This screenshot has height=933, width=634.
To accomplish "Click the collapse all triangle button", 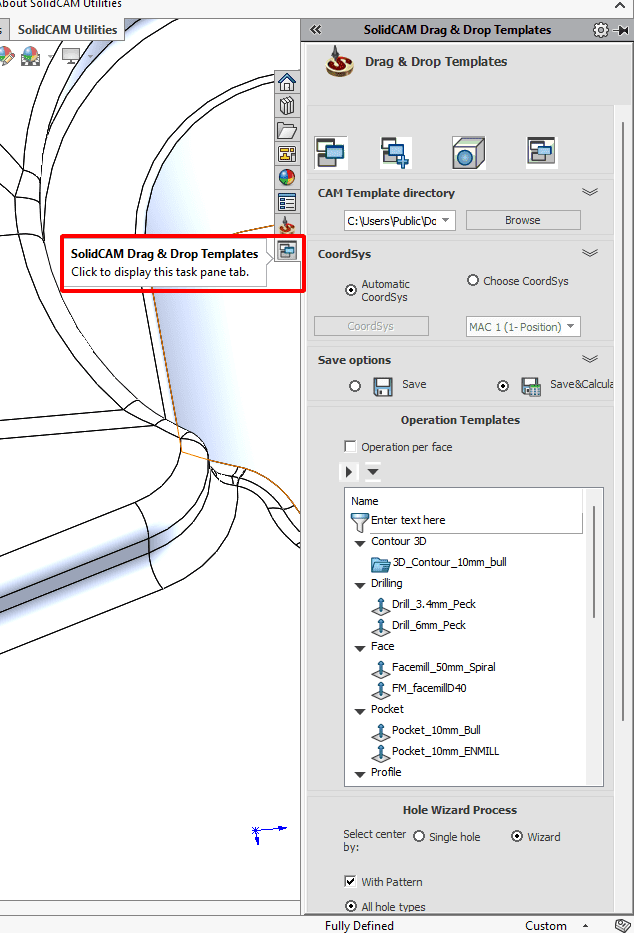I will [x=373, y=472].
